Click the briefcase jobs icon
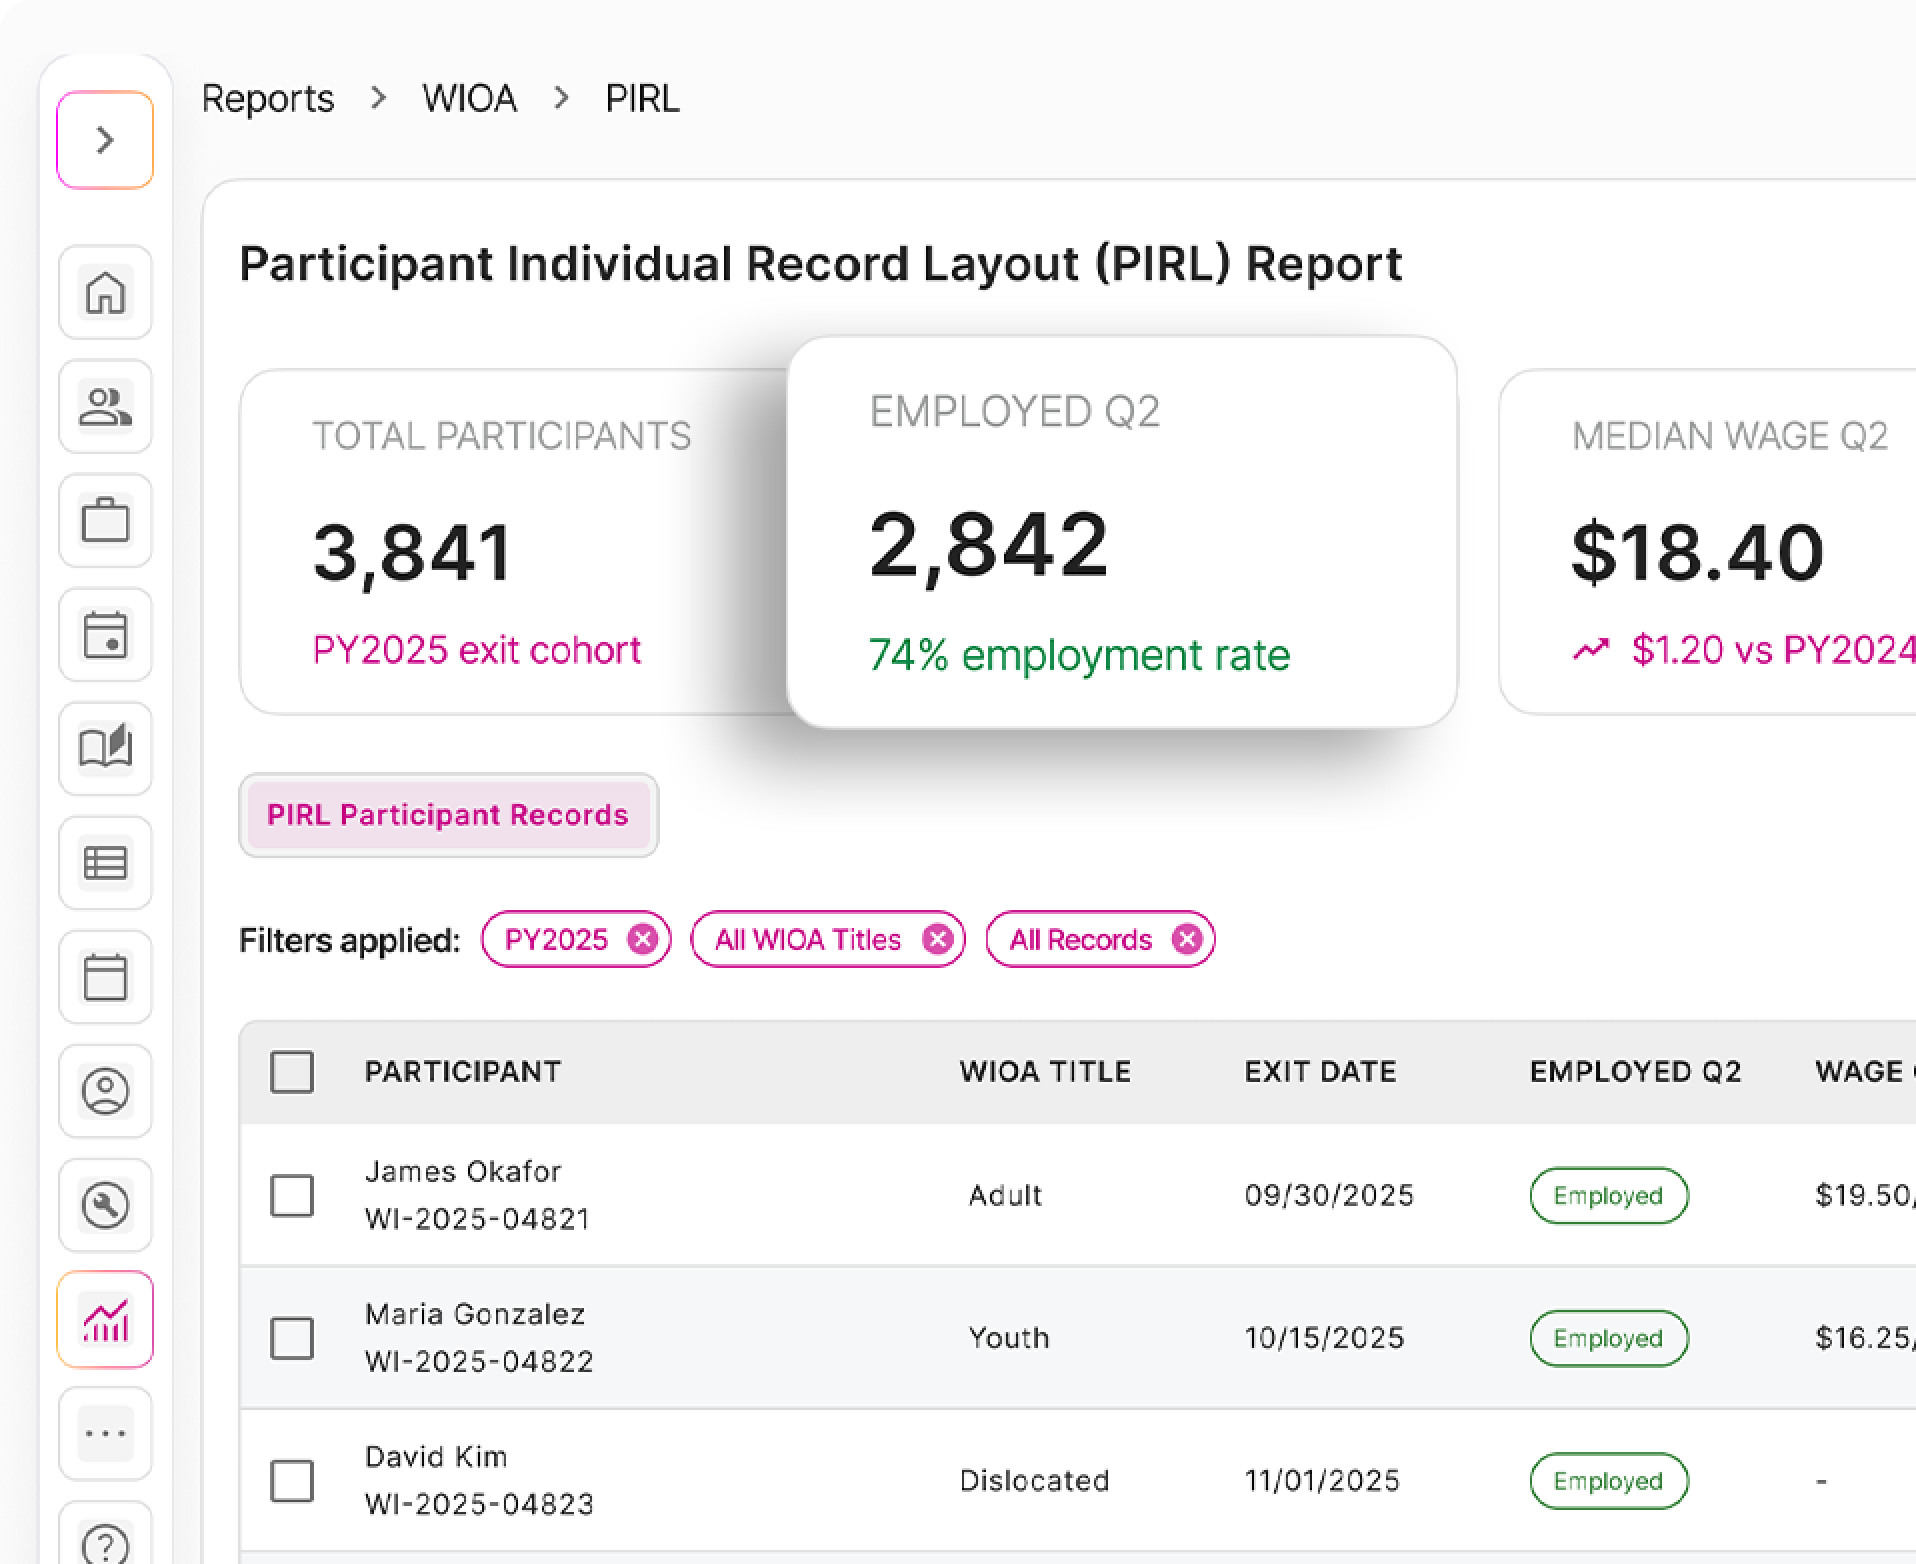This screenshot has width=1916, height=1564. click(105, 521)
